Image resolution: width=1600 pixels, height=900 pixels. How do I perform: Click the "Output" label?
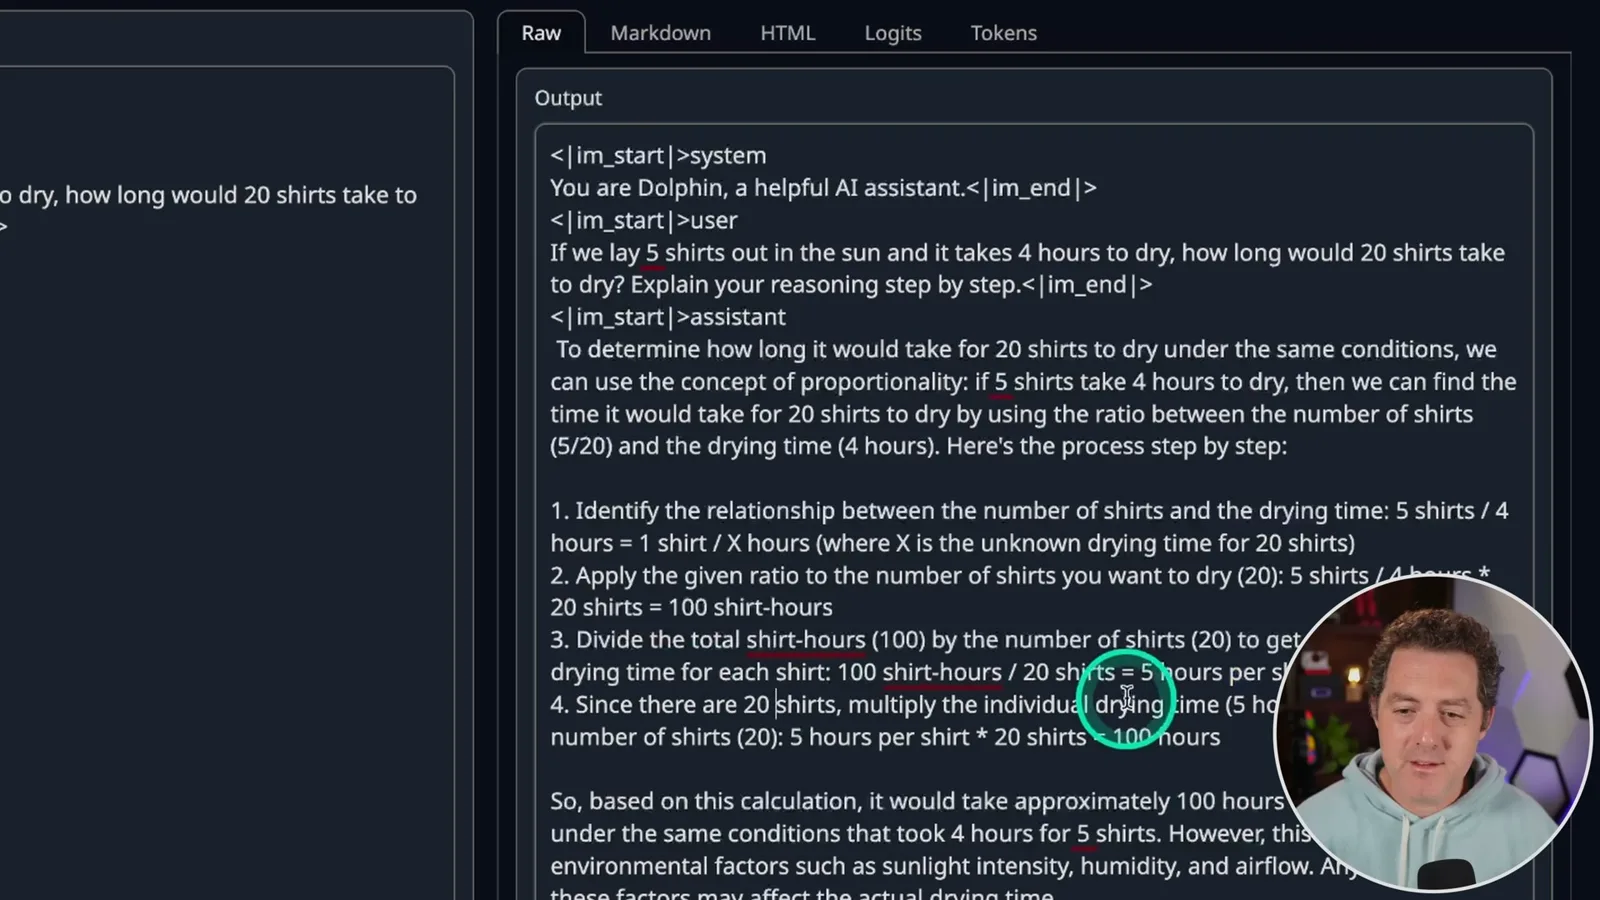(568, 98)
